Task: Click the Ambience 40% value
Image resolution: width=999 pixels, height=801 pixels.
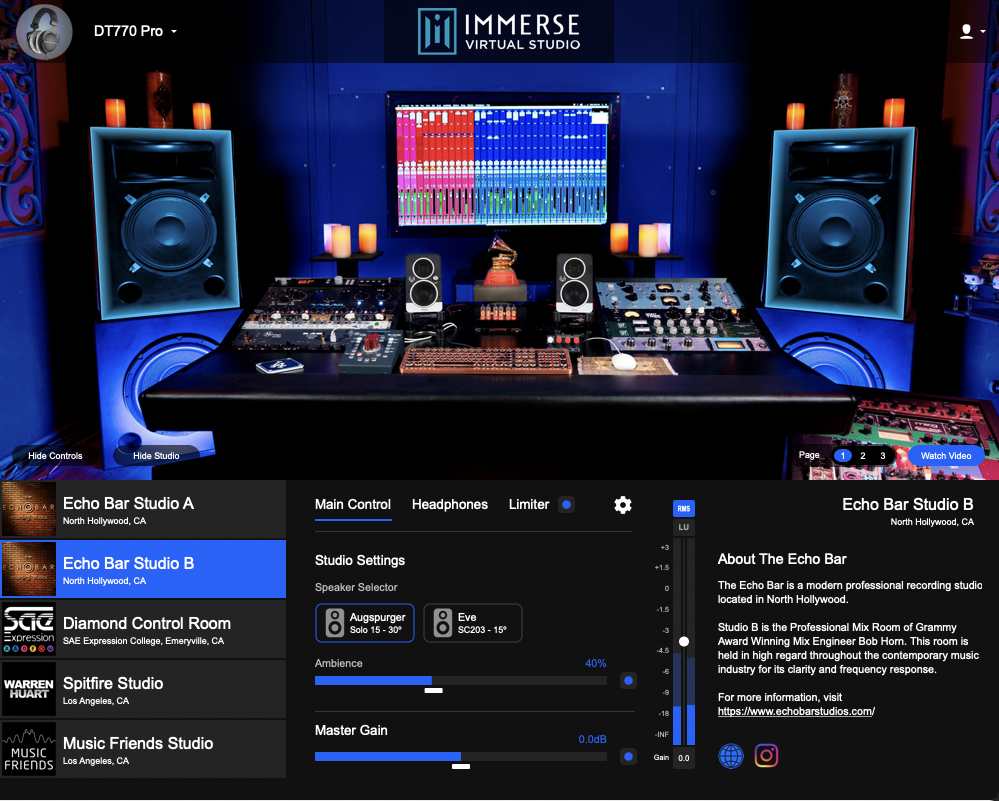Action: tap(596, 663)
